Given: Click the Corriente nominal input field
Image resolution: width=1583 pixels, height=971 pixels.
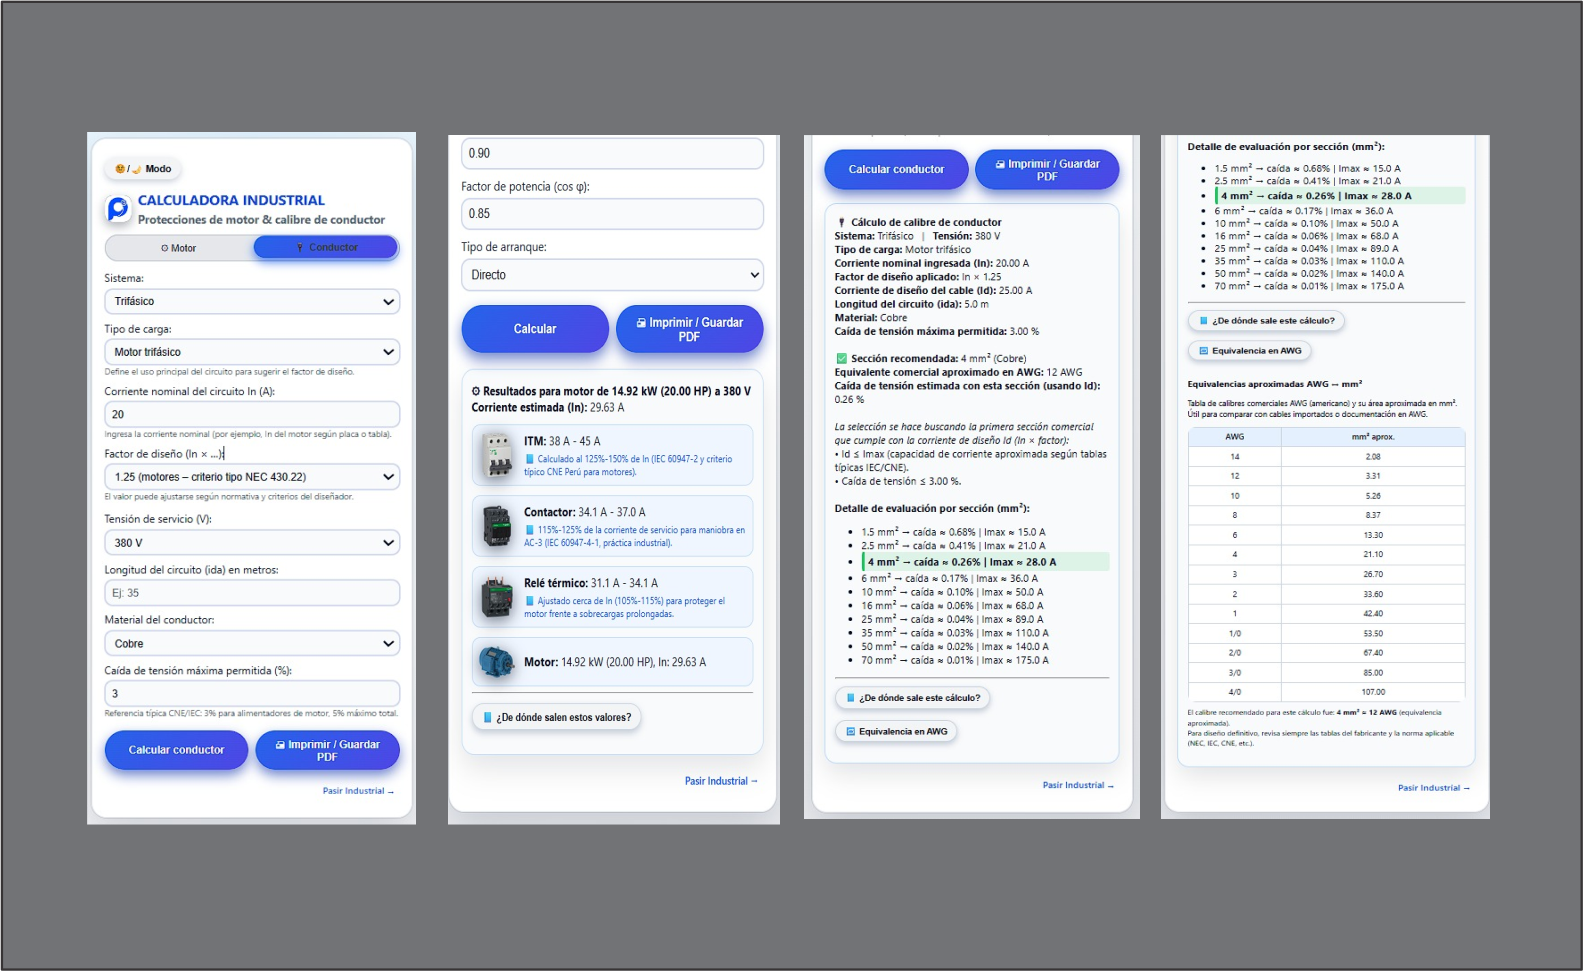Looking at the screenshot, I should 252,414.
